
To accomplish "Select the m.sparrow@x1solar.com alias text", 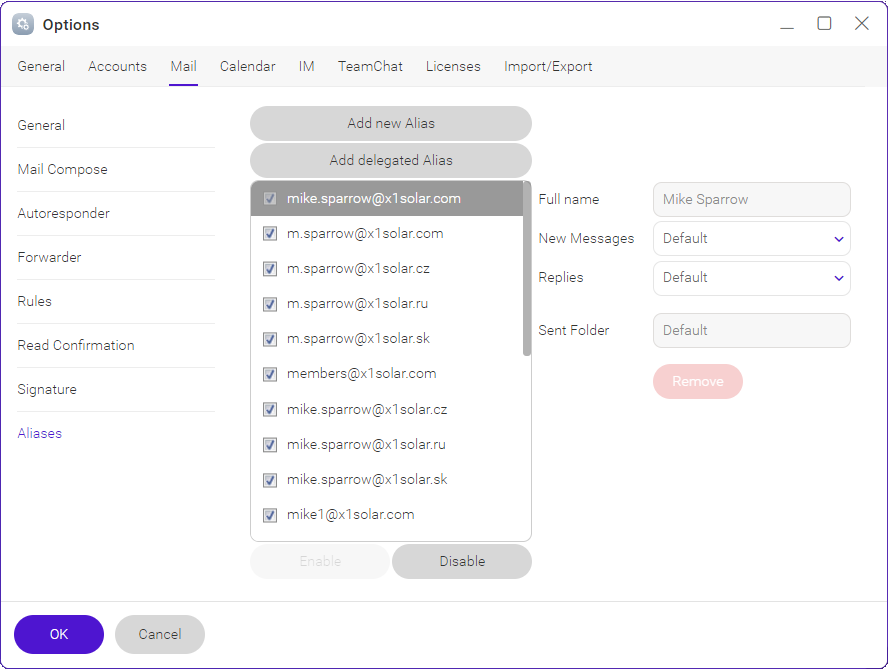I will pos(365,234).
